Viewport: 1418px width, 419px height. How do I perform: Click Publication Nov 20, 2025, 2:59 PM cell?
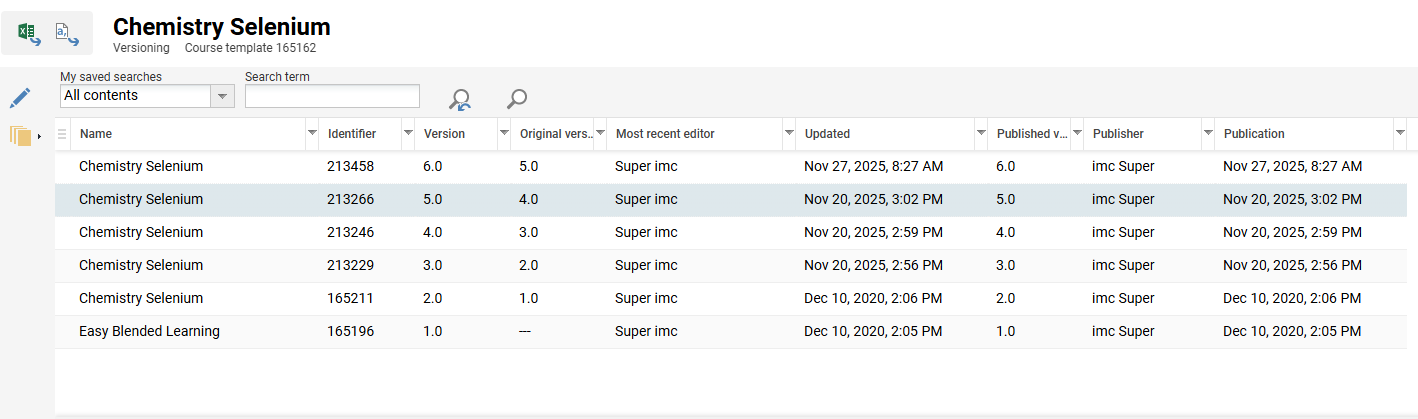pyautogui.click(x=1292, y=232)
